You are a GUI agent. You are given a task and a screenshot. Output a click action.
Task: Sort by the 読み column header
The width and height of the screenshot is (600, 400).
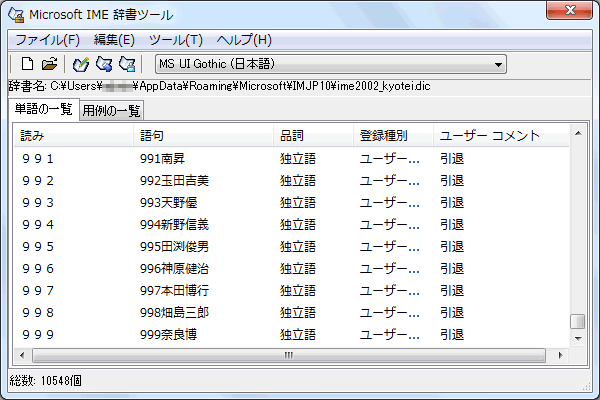[x=73, y=135]
